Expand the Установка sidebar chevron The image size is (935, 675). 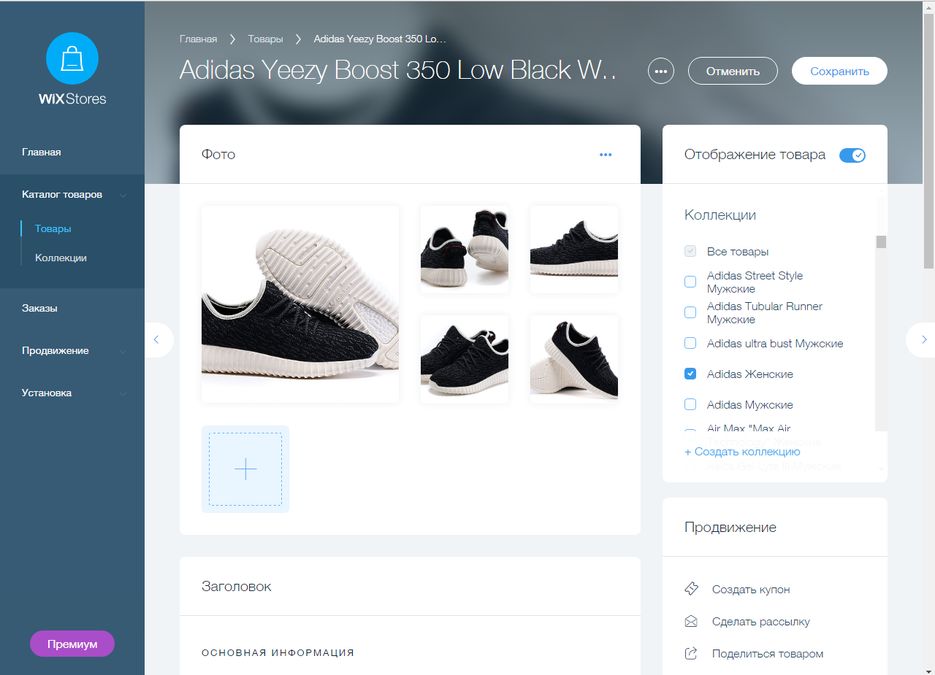pyautogui.click(x=123, y=394)
